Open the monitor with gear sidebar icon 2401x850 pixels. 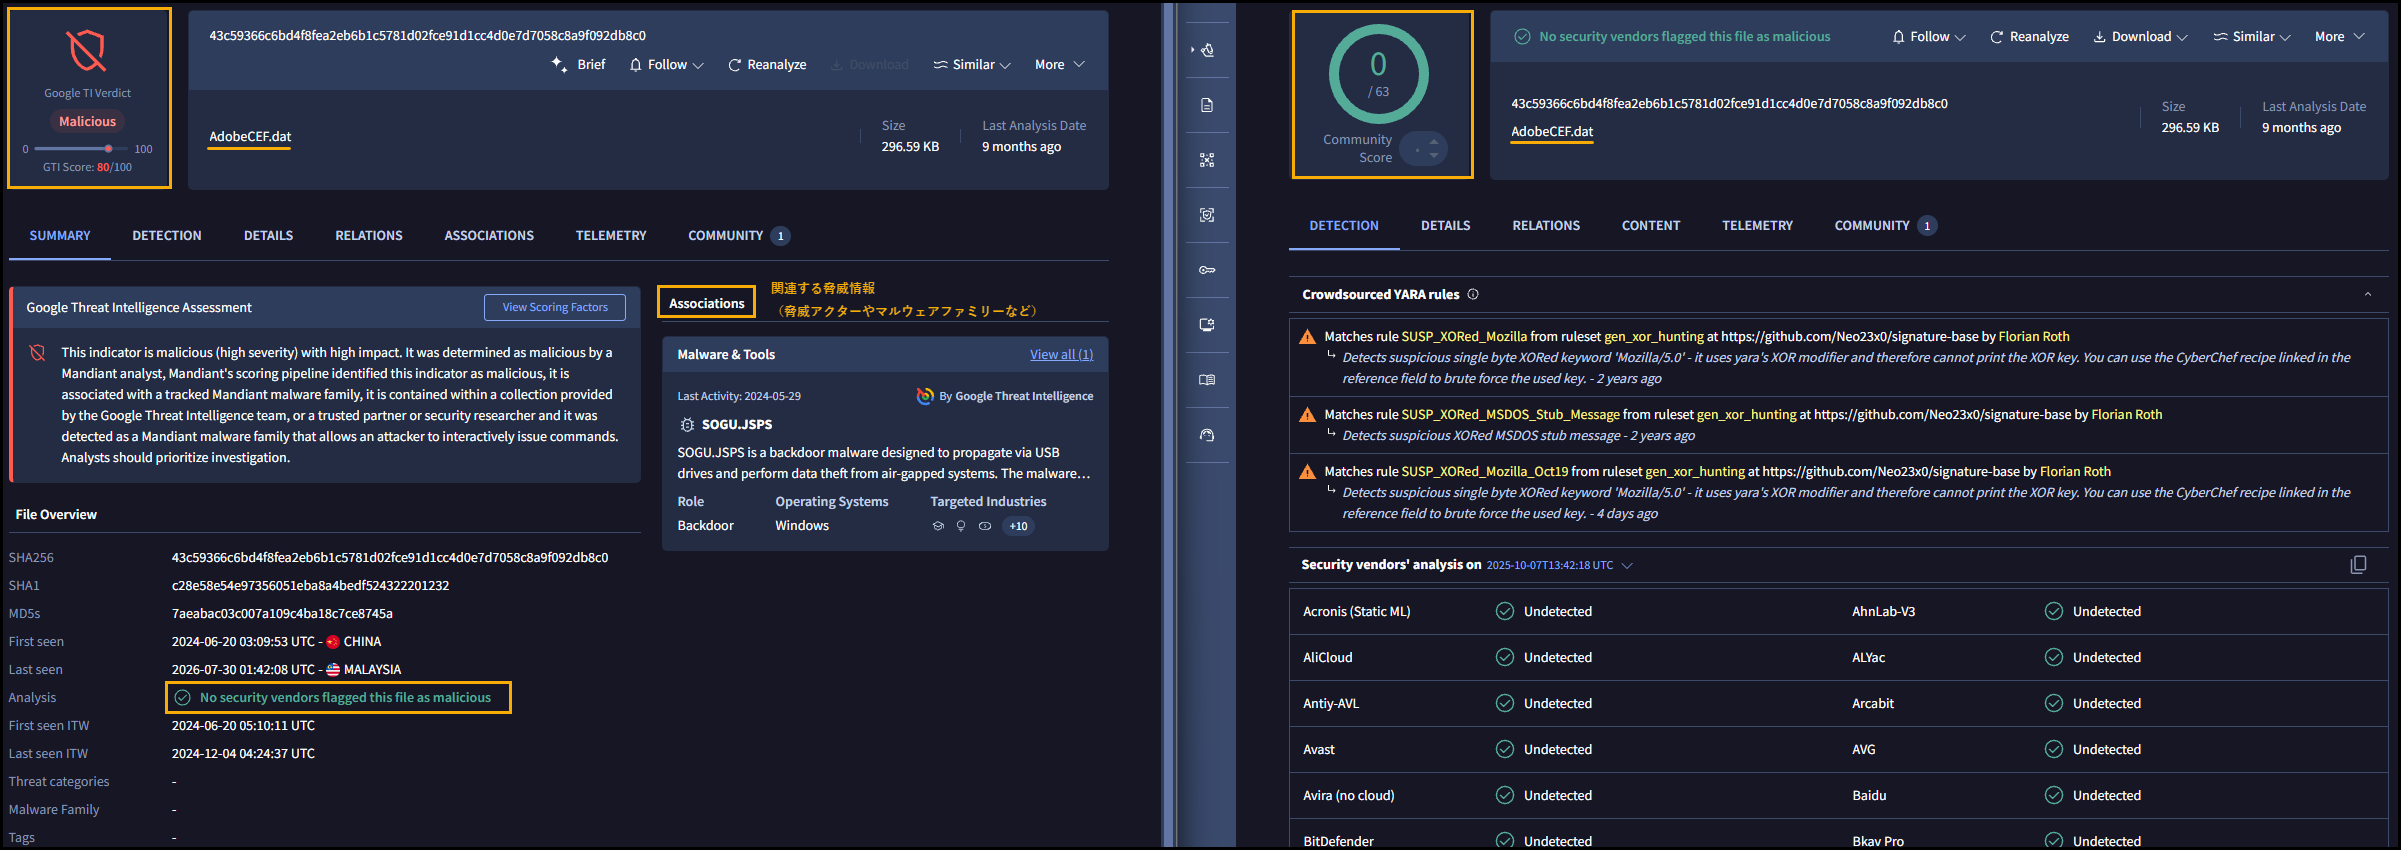[1207, 325]
